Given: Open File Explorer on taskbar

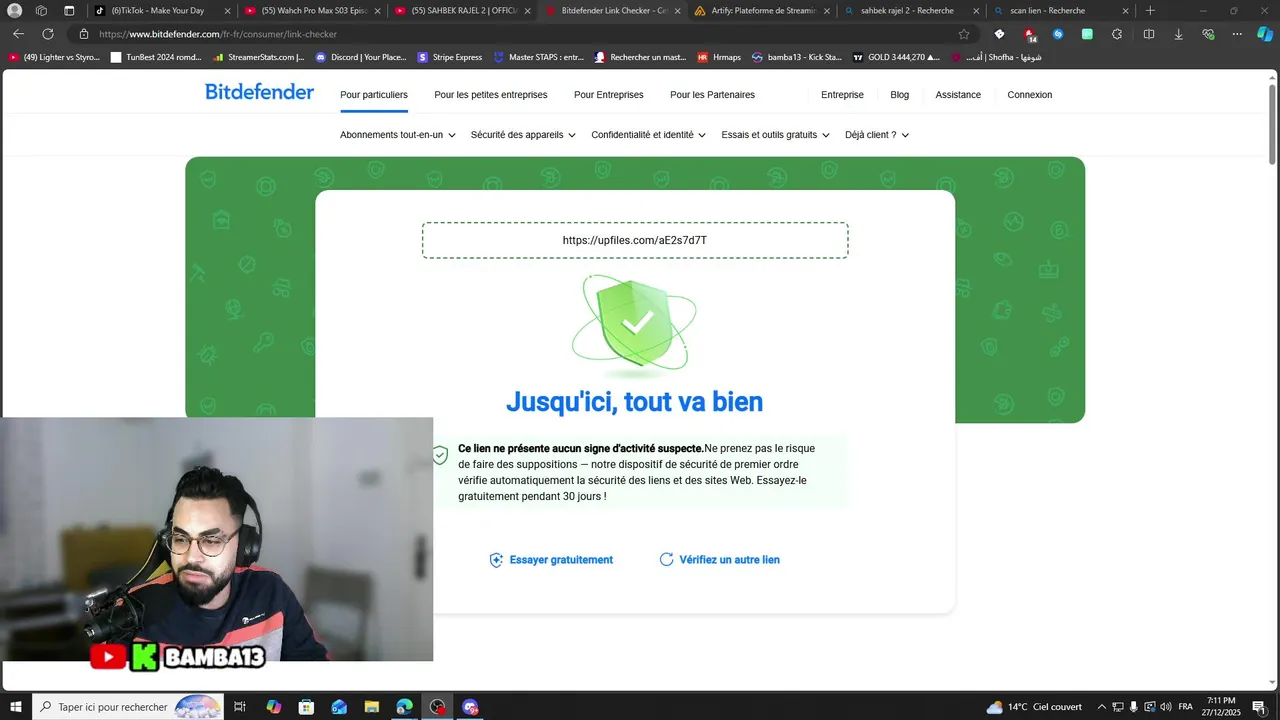Looking at the screenshot, I should point(372,707).
